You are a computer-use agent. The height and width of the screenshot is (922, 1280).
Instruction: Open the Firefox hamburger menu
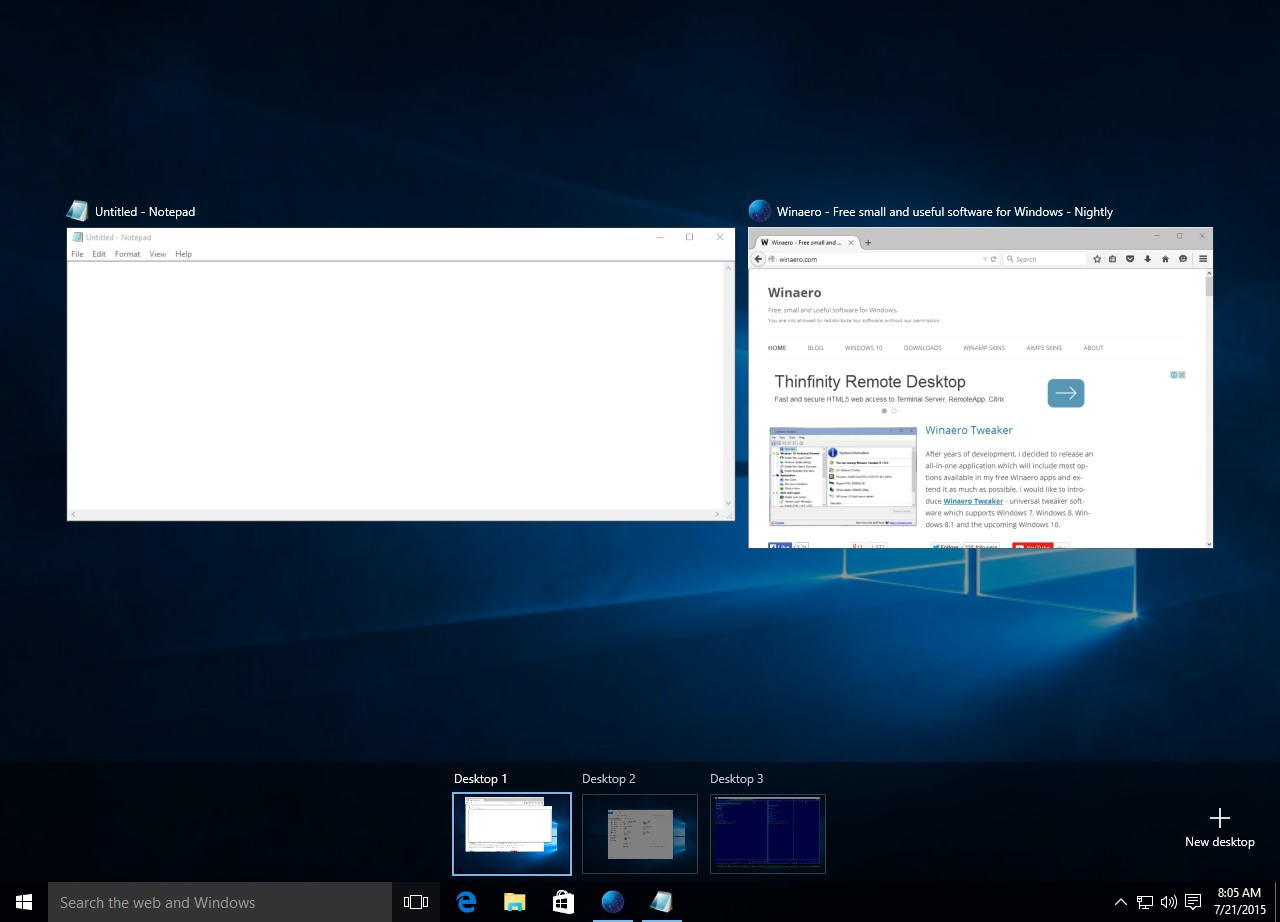click(x=1202, y=258)
